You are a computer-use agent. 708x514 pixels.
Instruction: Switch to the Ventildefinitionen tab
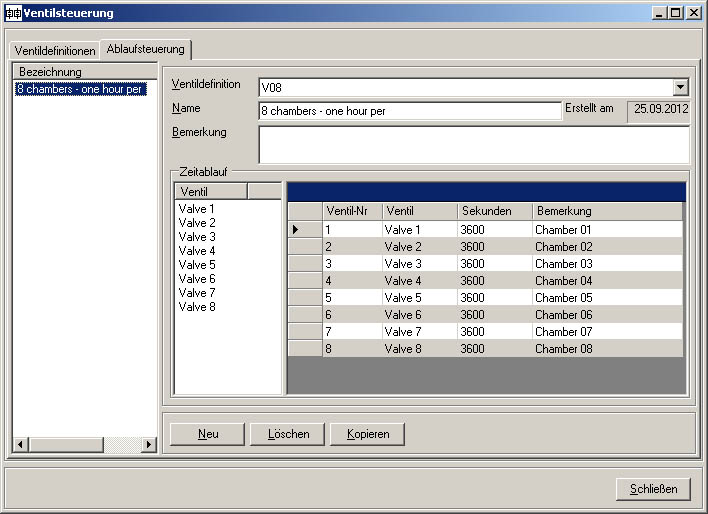55,50
